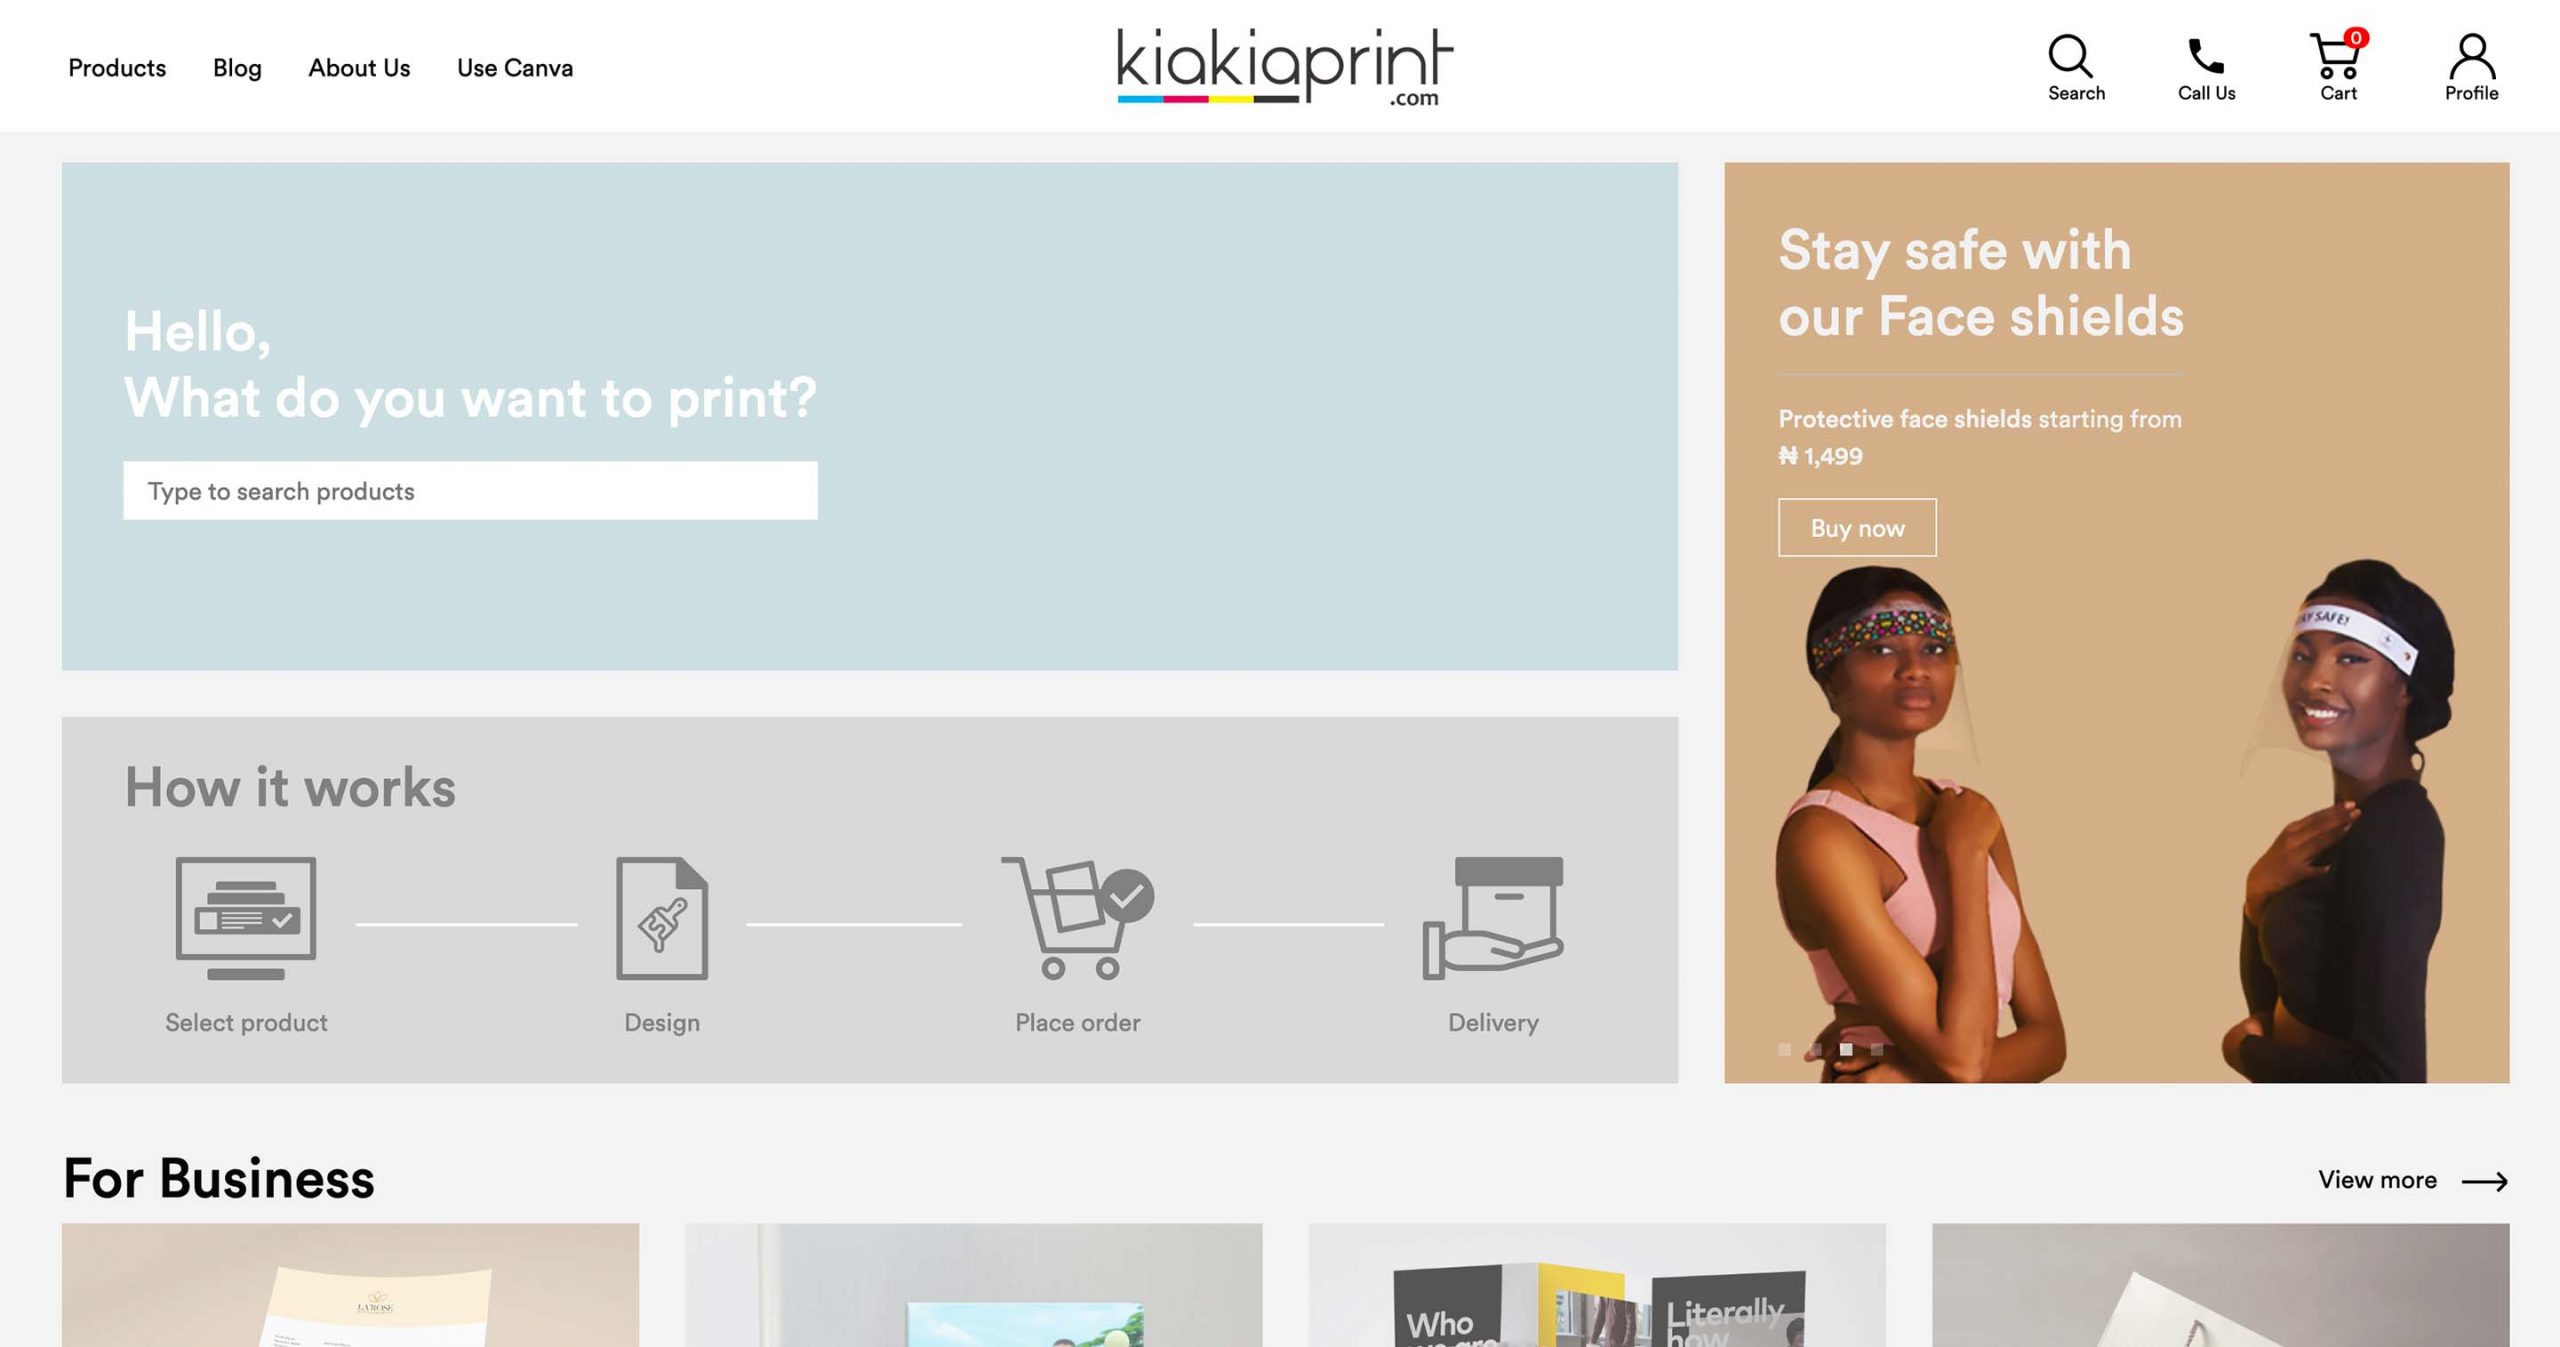Select the fourth carousel slide dot

pyautogui.click(x=1877, y=1049)
